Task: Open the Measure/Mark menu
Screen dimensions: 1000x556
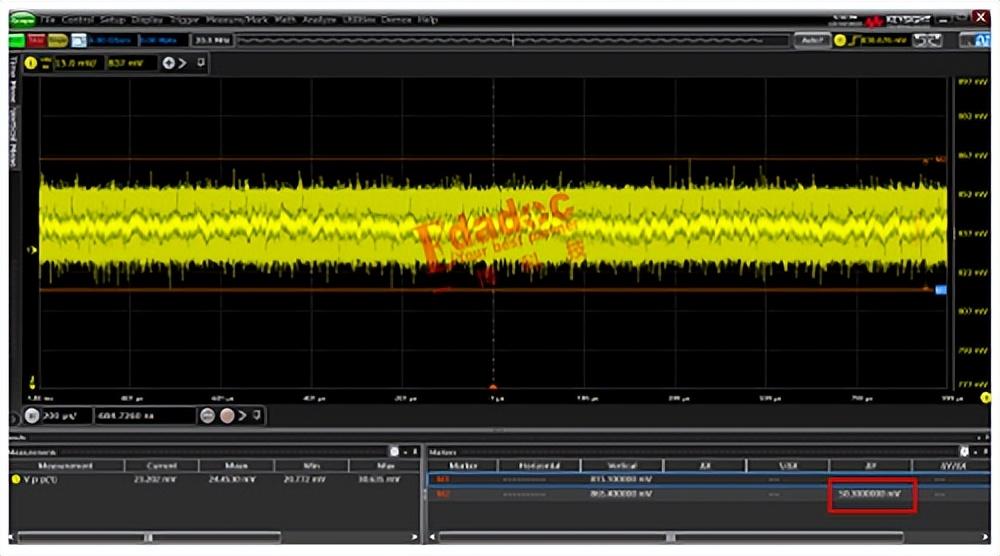Action: coord(239,19)
